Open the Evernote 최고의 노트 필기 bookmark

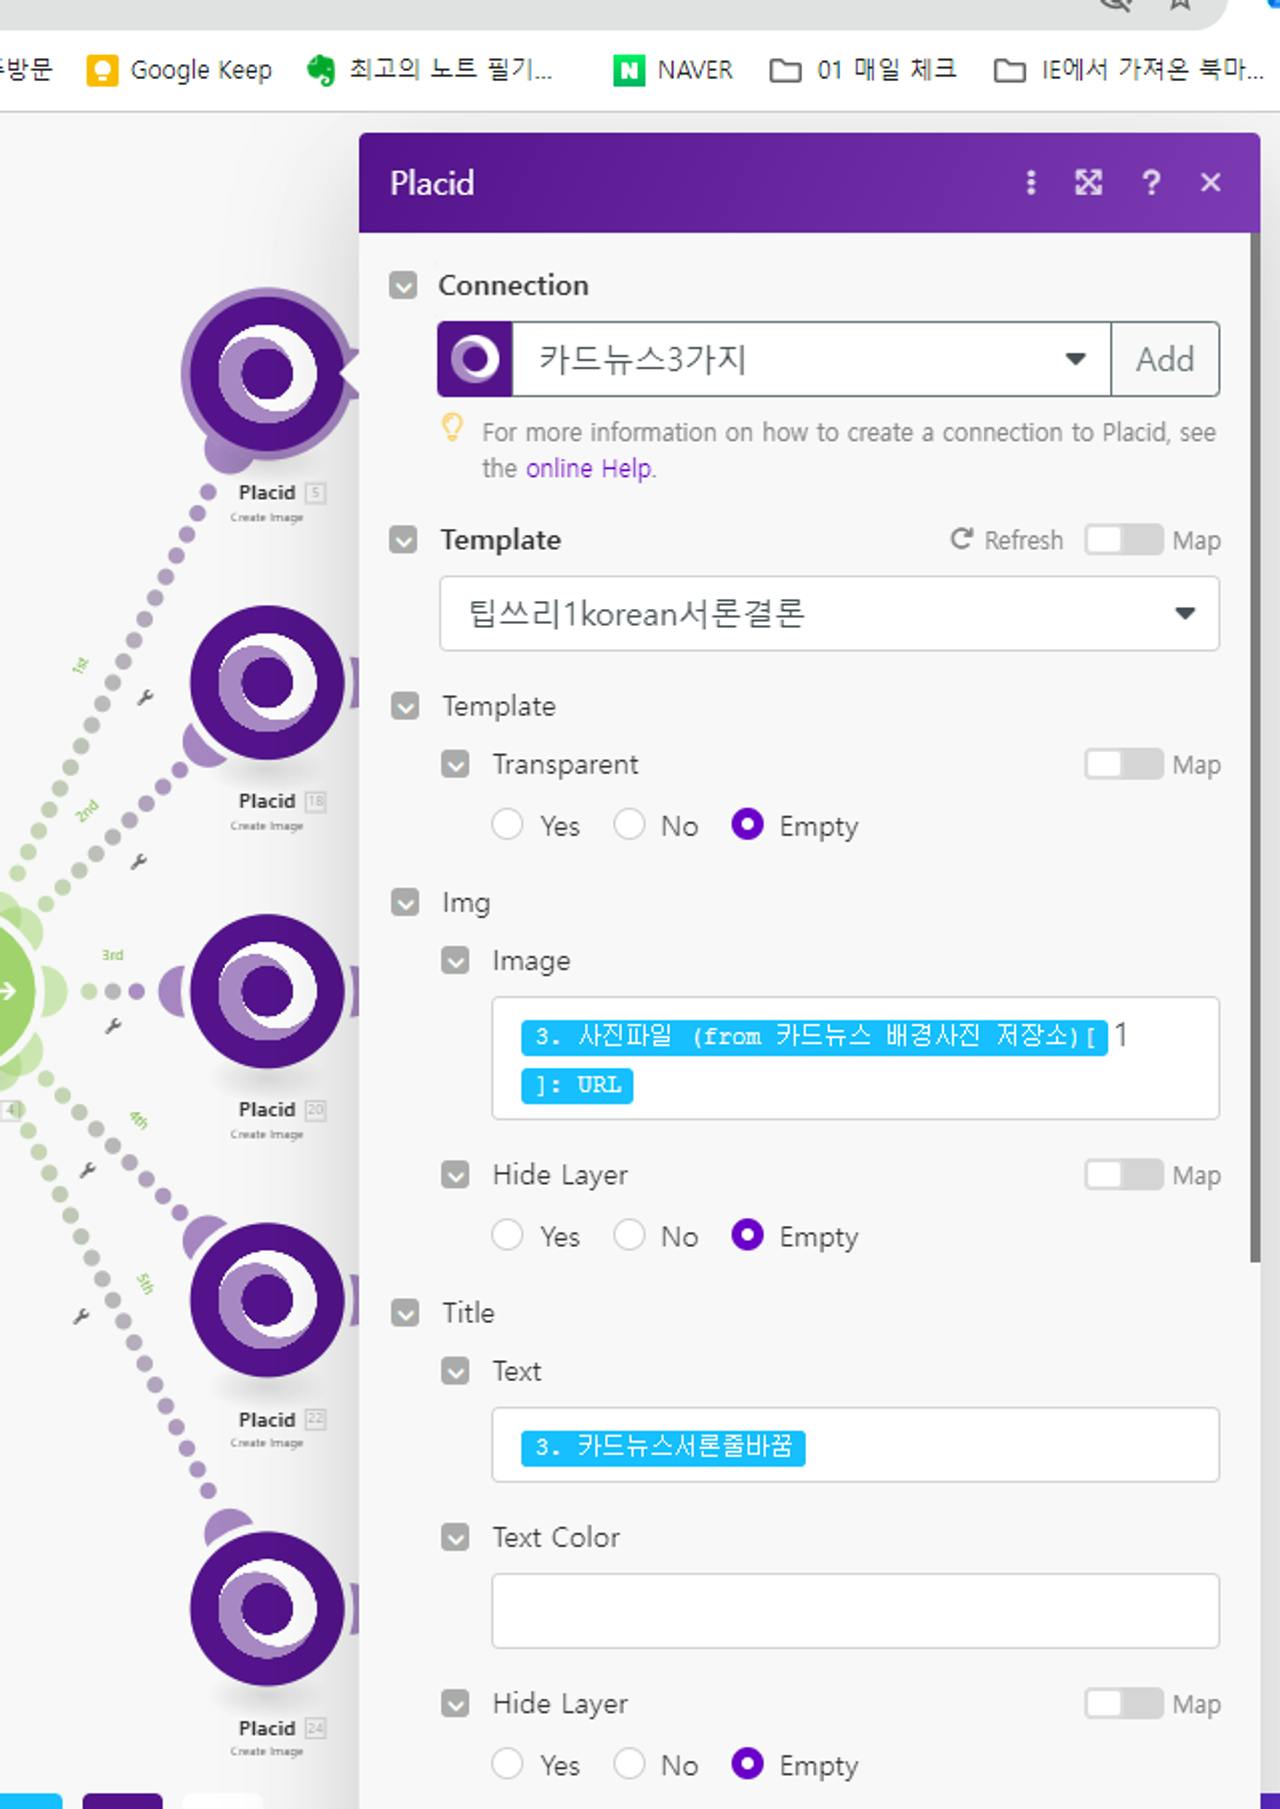[x=431, y=70]
